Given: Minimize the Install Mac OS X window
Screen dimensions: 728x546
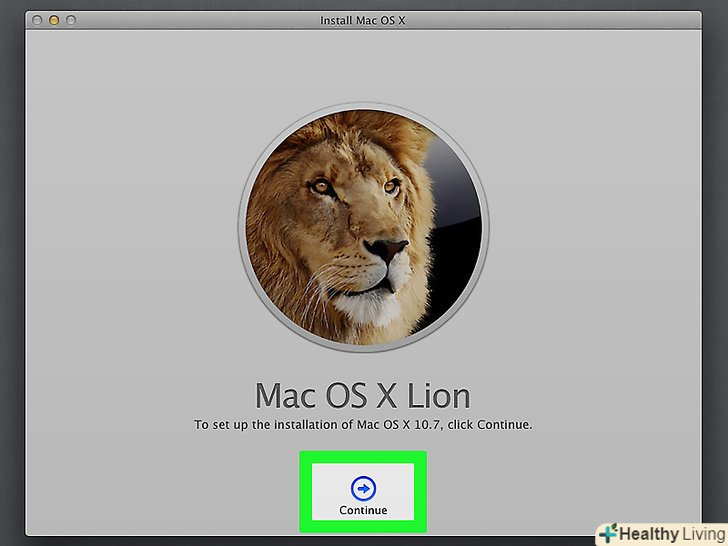Looking at the screenshot, I should click(x=54, y=20).
